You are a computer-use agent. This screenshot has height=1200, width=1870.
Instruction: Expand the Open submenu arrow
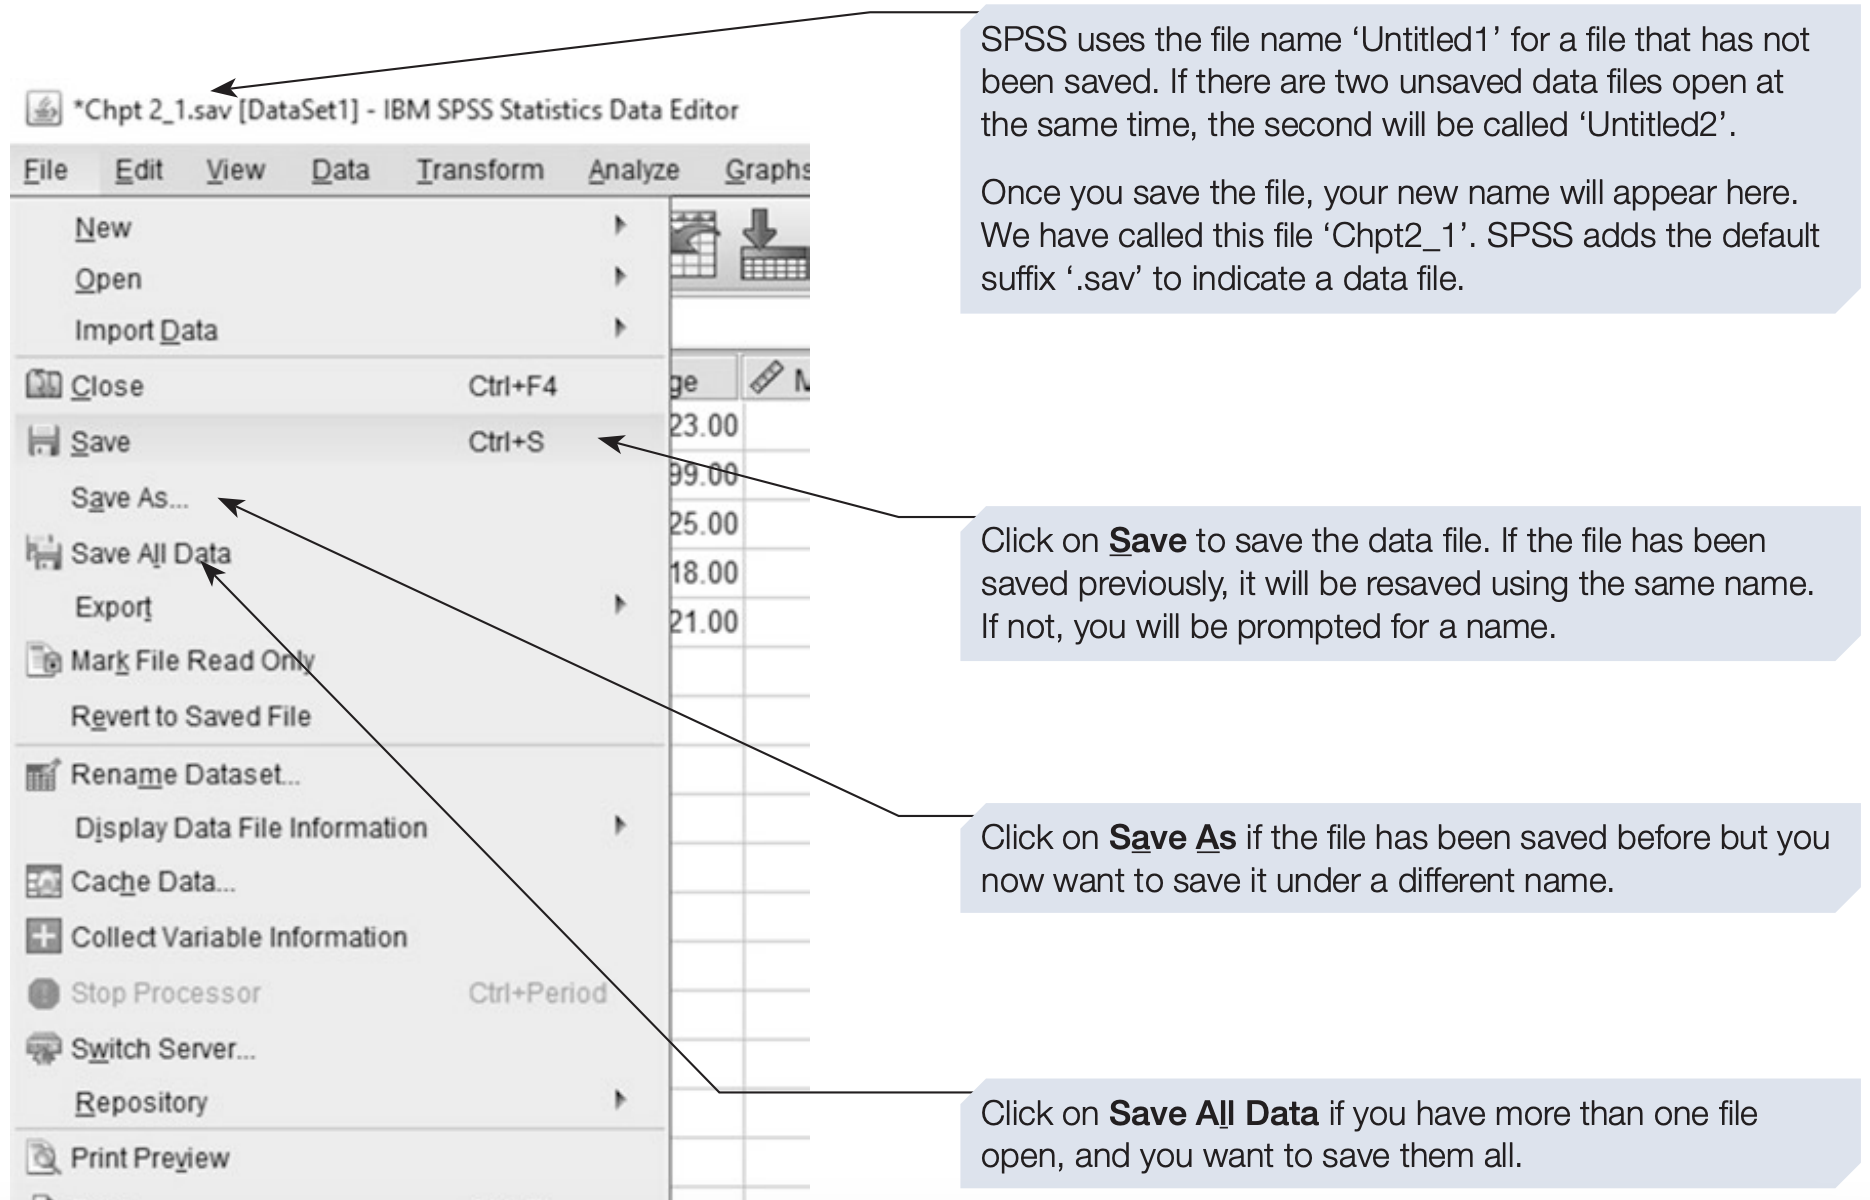click(620, 277)
